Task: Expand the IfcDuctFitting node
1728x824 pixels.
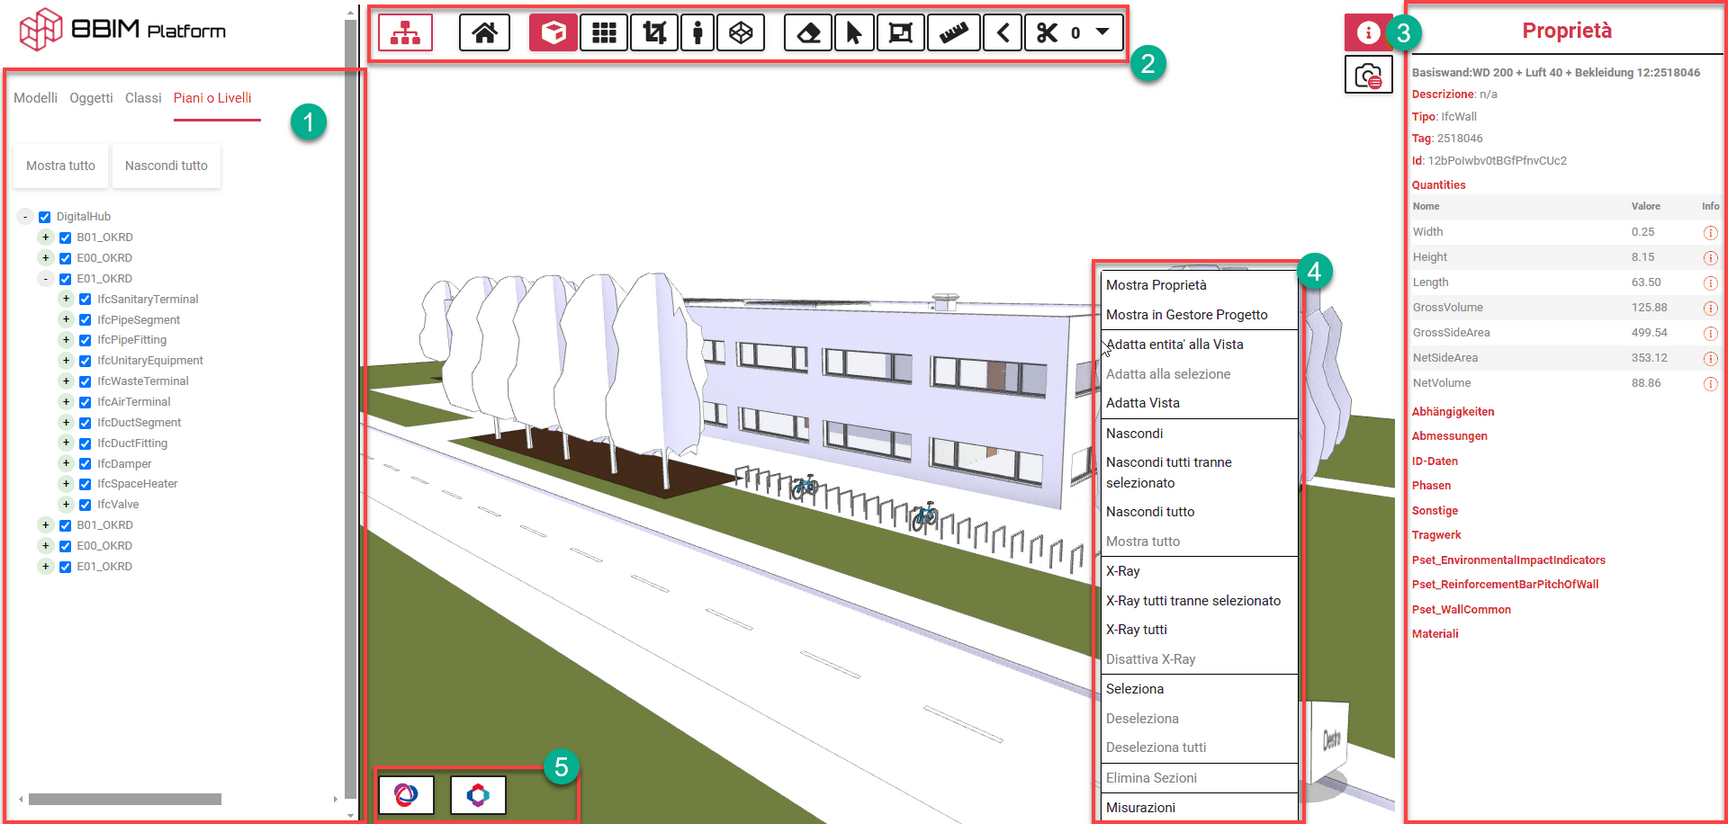Action: 66,443
